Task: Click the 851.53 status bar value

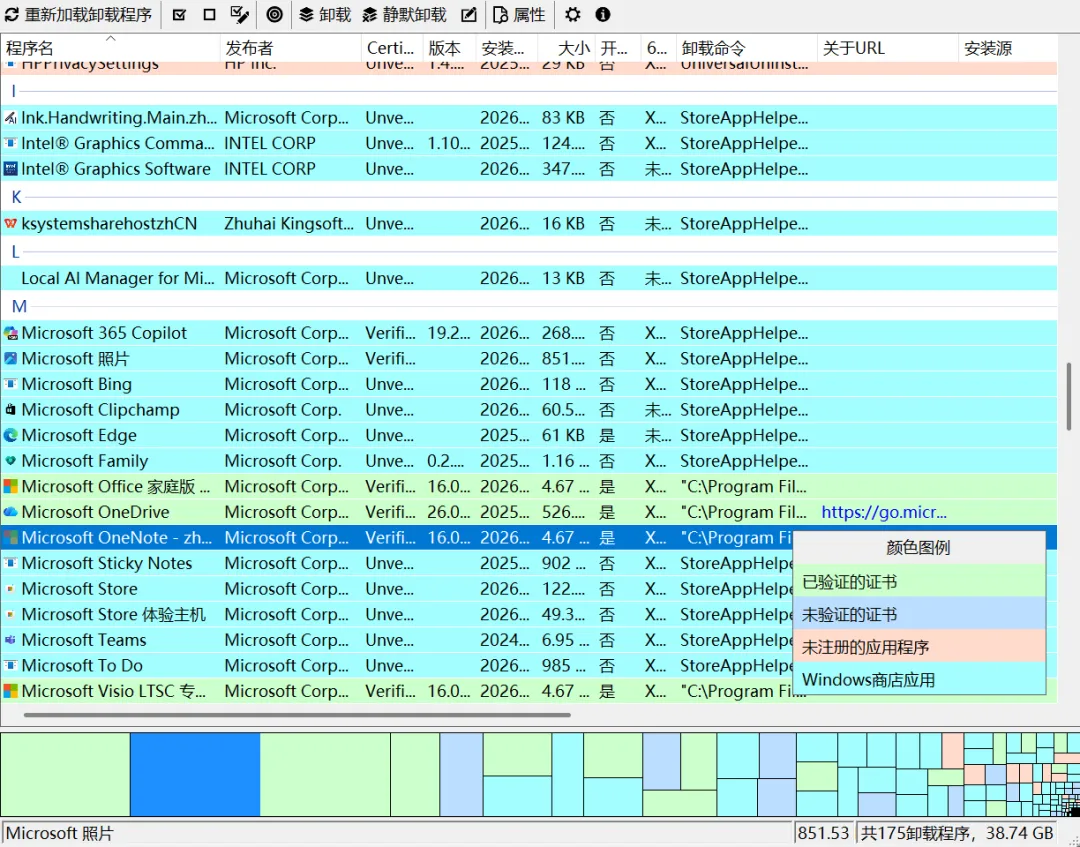Action: click(x=823, y=833)
